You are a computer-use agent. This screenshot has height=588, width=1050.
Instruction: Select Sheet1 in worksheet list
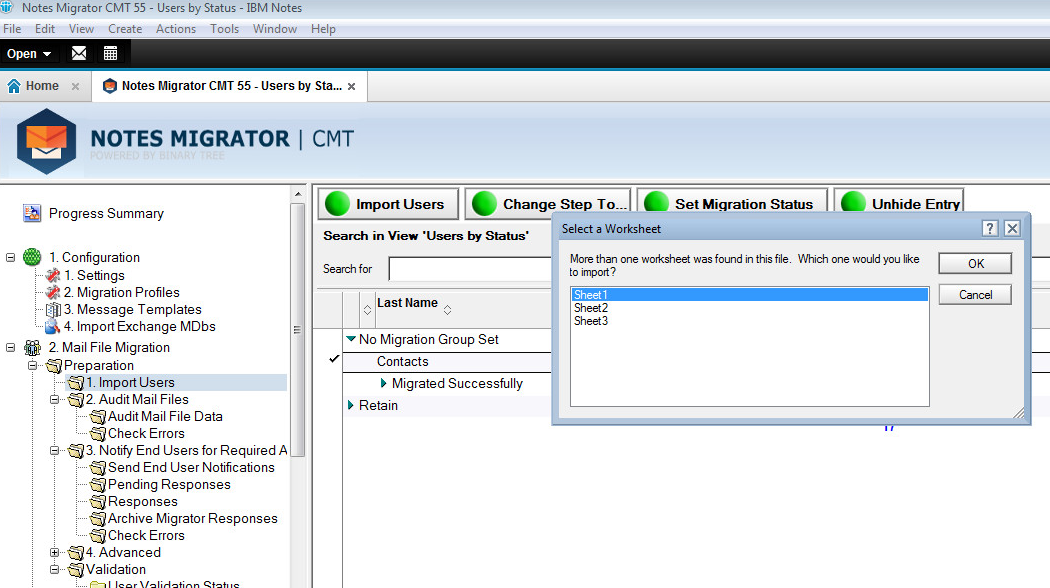tap(749, 295)
